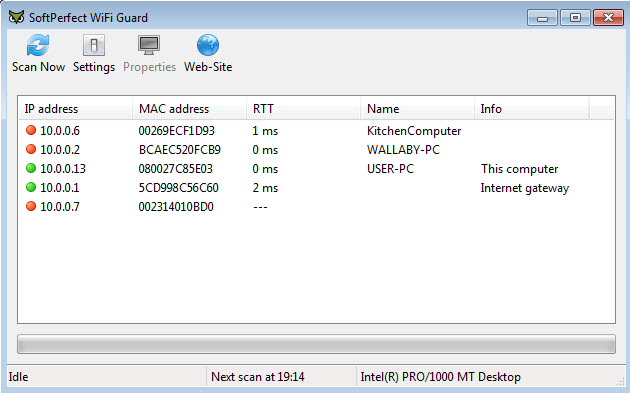Minimize the WiFi Guard window
This screenshot has width=630, height=393.
tap(542, 18)
